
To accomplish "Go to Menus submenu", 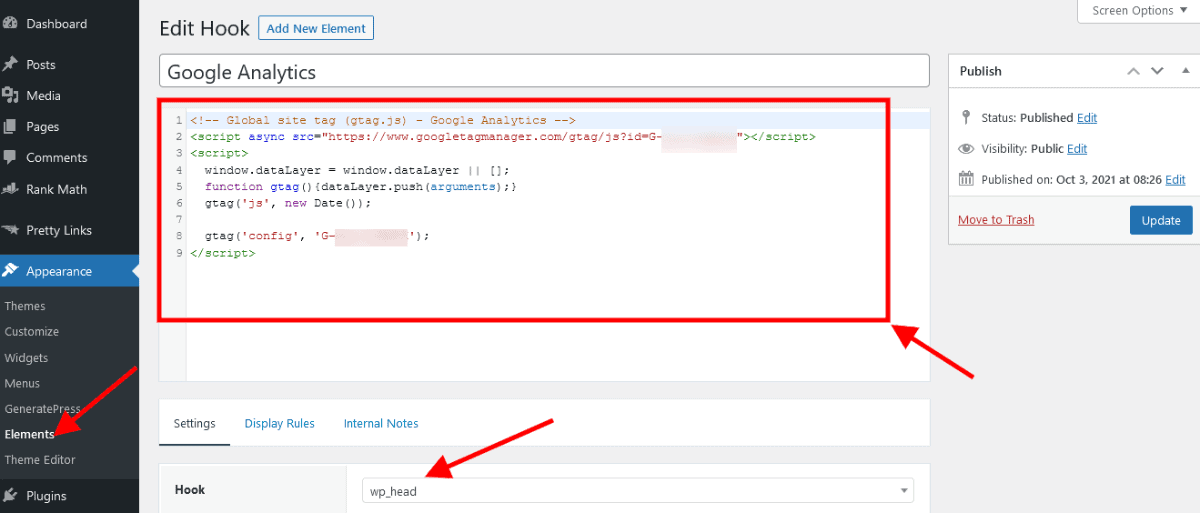I will coord(22,383).
